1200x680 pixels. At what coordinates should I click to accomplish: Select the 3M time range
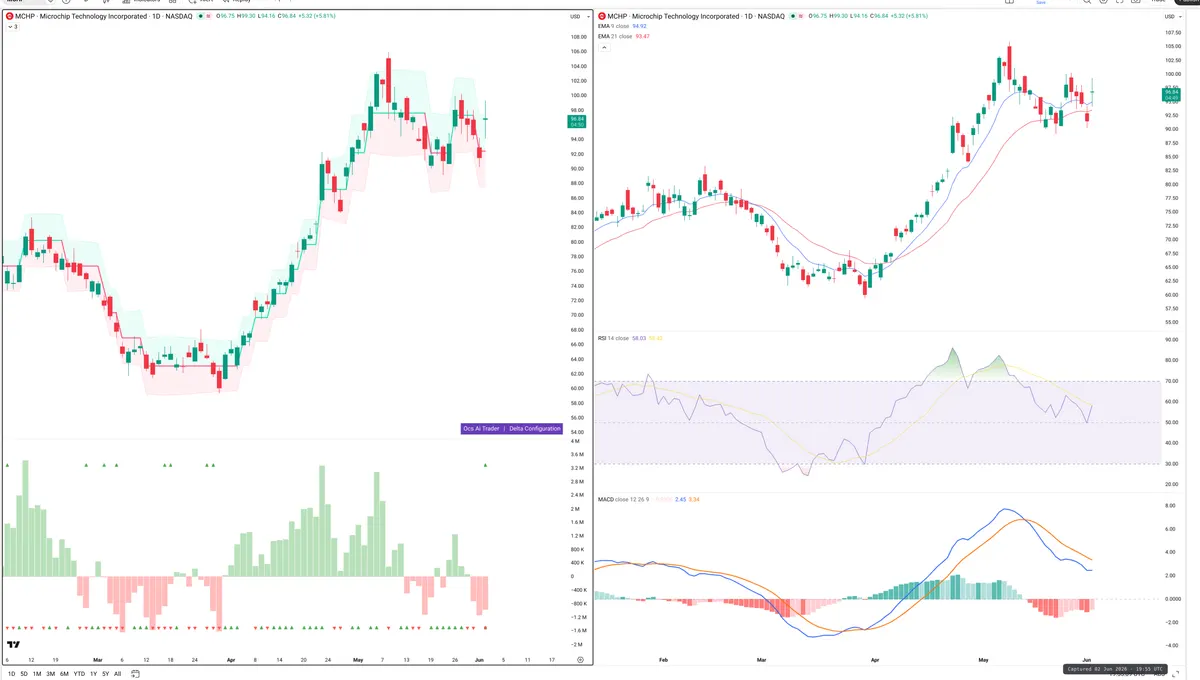pyautogui.click(x=51, y=674)
